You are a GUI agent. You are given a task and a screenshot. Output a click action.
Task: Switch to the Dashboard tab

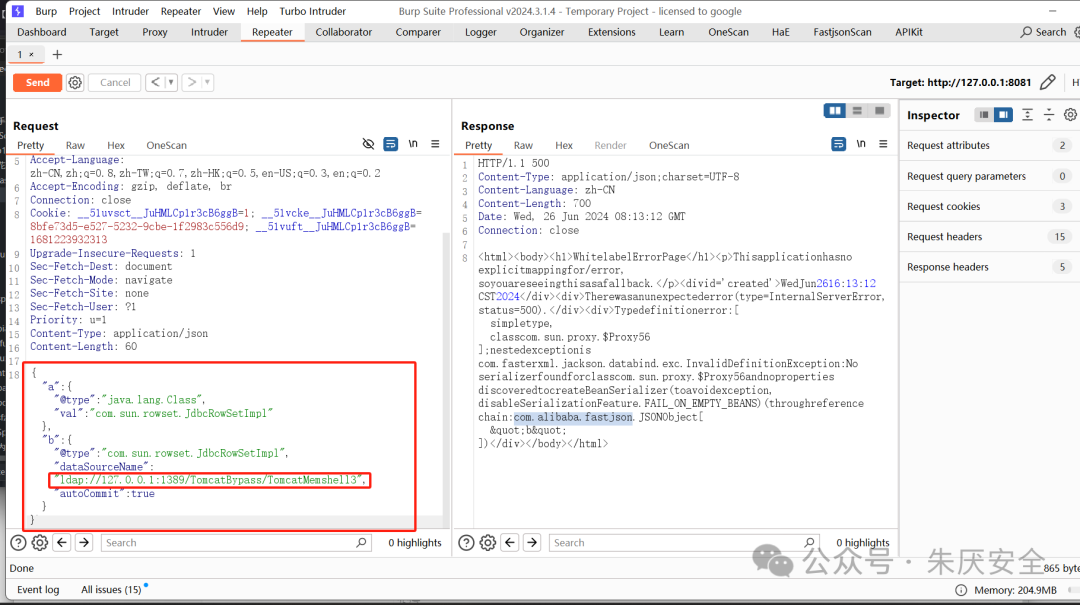pyautogui.click(x=42, y=32)
